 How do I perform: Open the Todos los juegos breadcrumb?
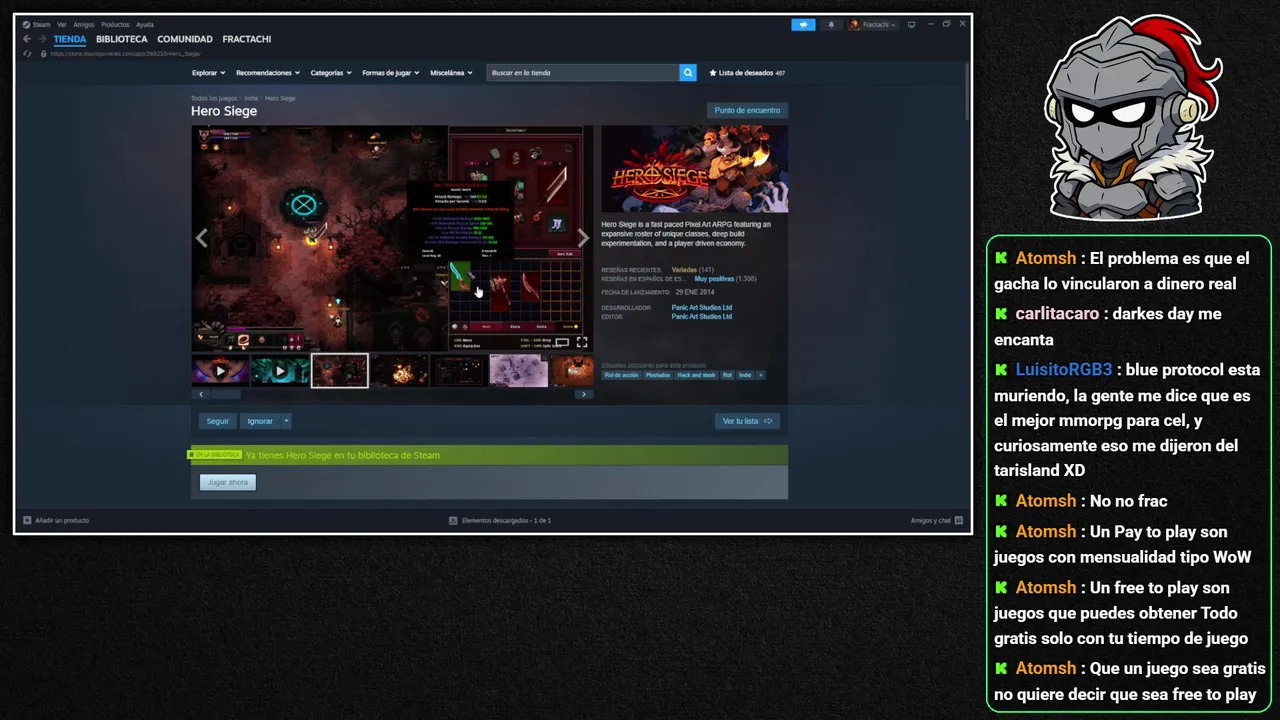point(214,98)
